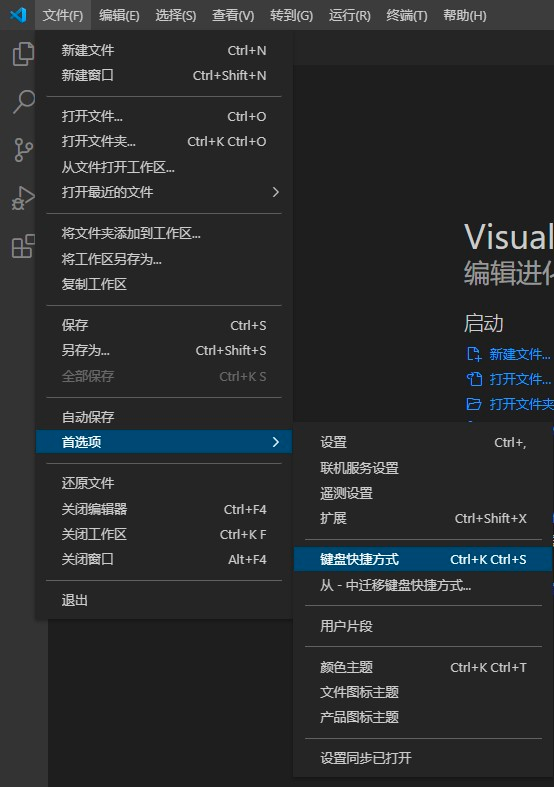Open the Extensions icon in activity bar
Image resolution: width=554 pixels, height=787 pixels.
point(23,246)
